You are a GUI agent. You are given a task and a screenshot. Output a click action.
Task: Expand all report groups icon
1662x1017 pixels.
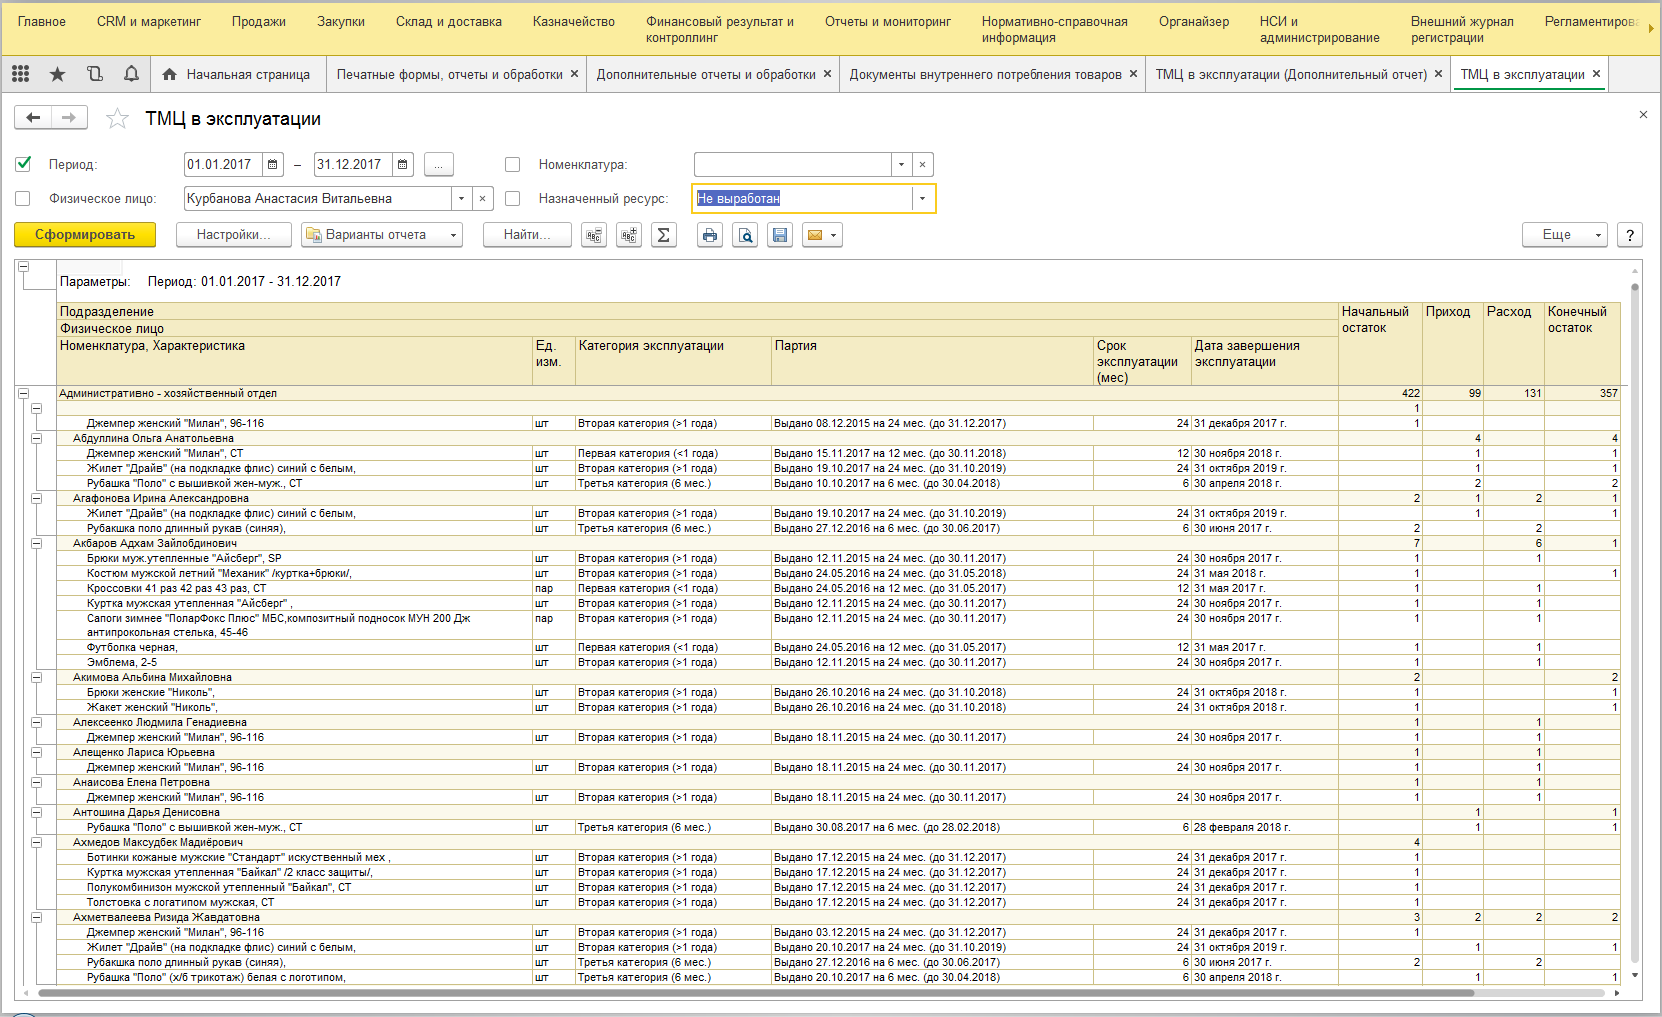tap(629, 235)
